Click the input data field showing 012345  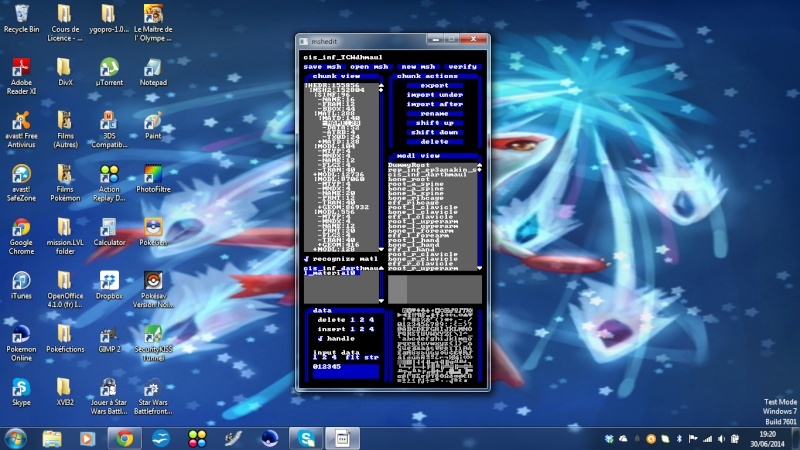[x=346, y=370]
